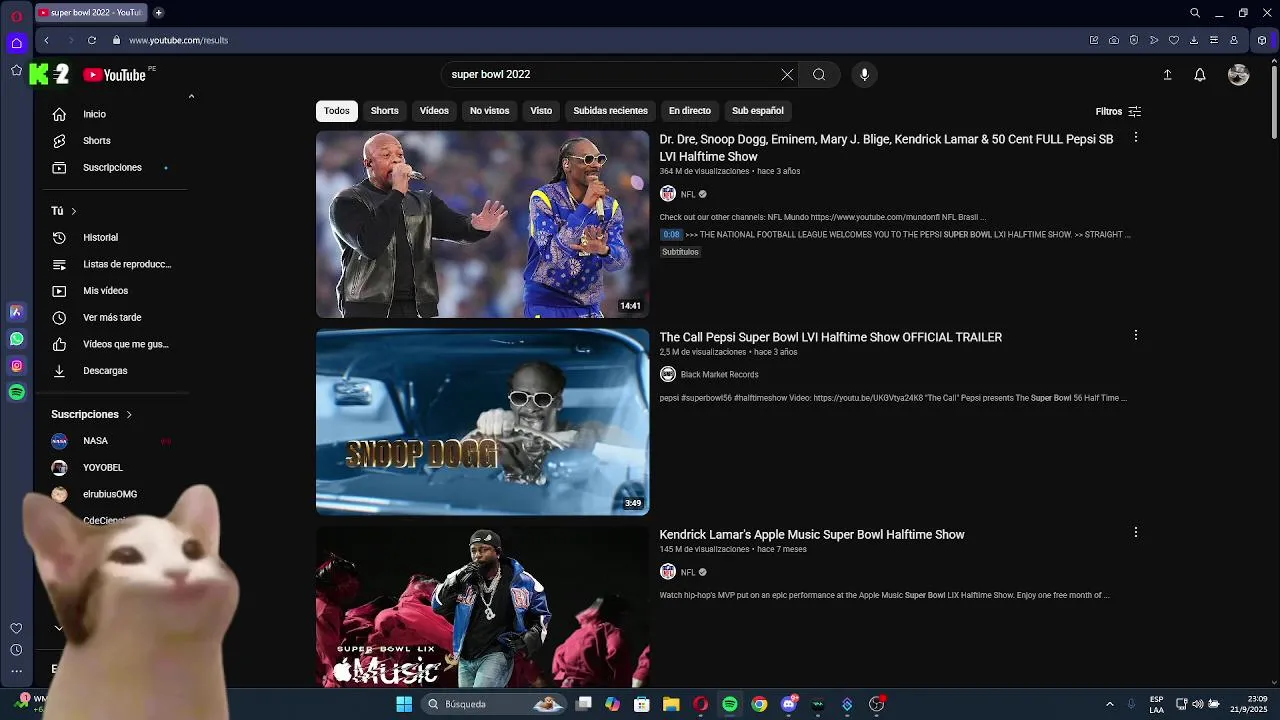This screenshot has height=720, width=1280.
Task: Open the Filtros options
Action: (x=1118, y=112)
